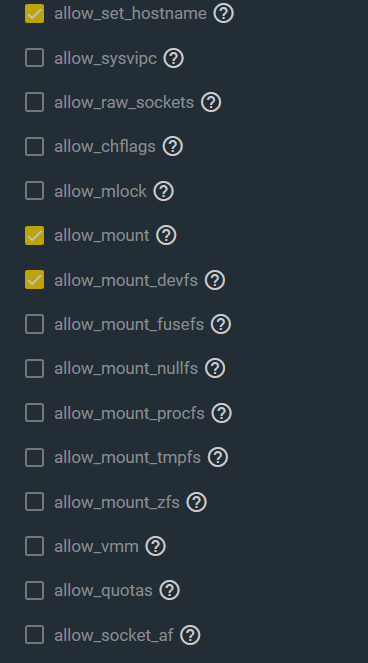Show help next to allow_mount_devfs
Screen dimensions: 368x663
click(x=215, y=280)
